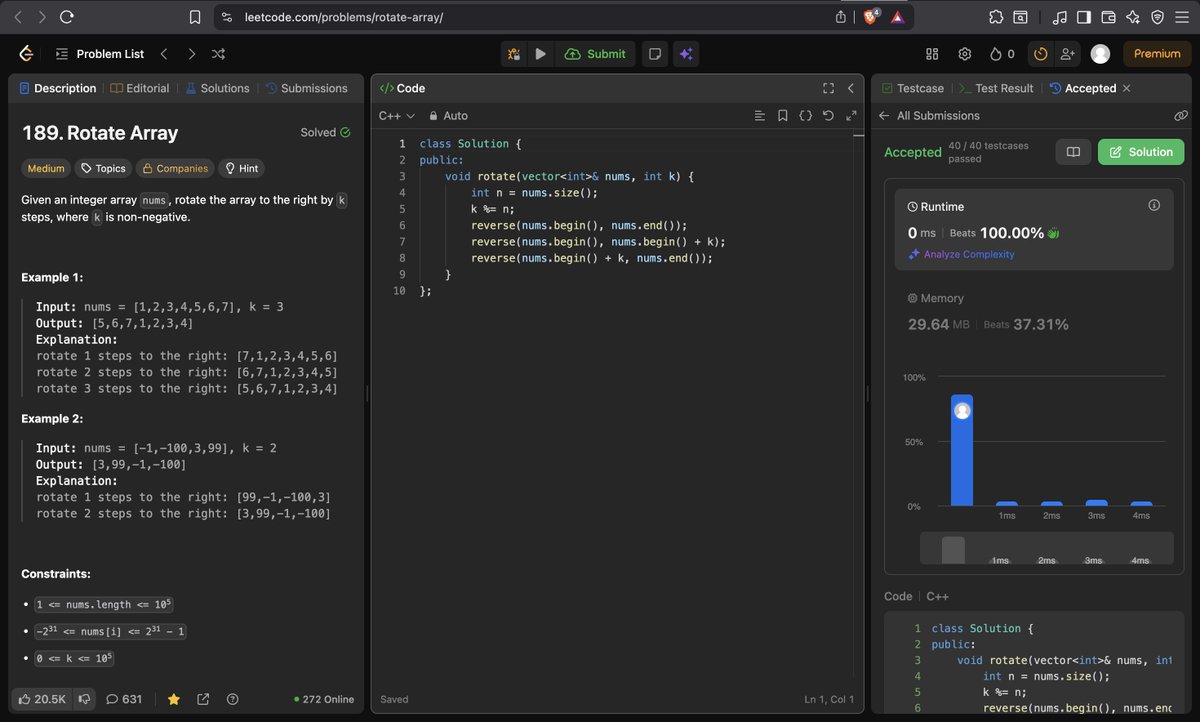Open the AI sparkles assistant icon
The image size is (1200, 722).
tap(686, 54)
